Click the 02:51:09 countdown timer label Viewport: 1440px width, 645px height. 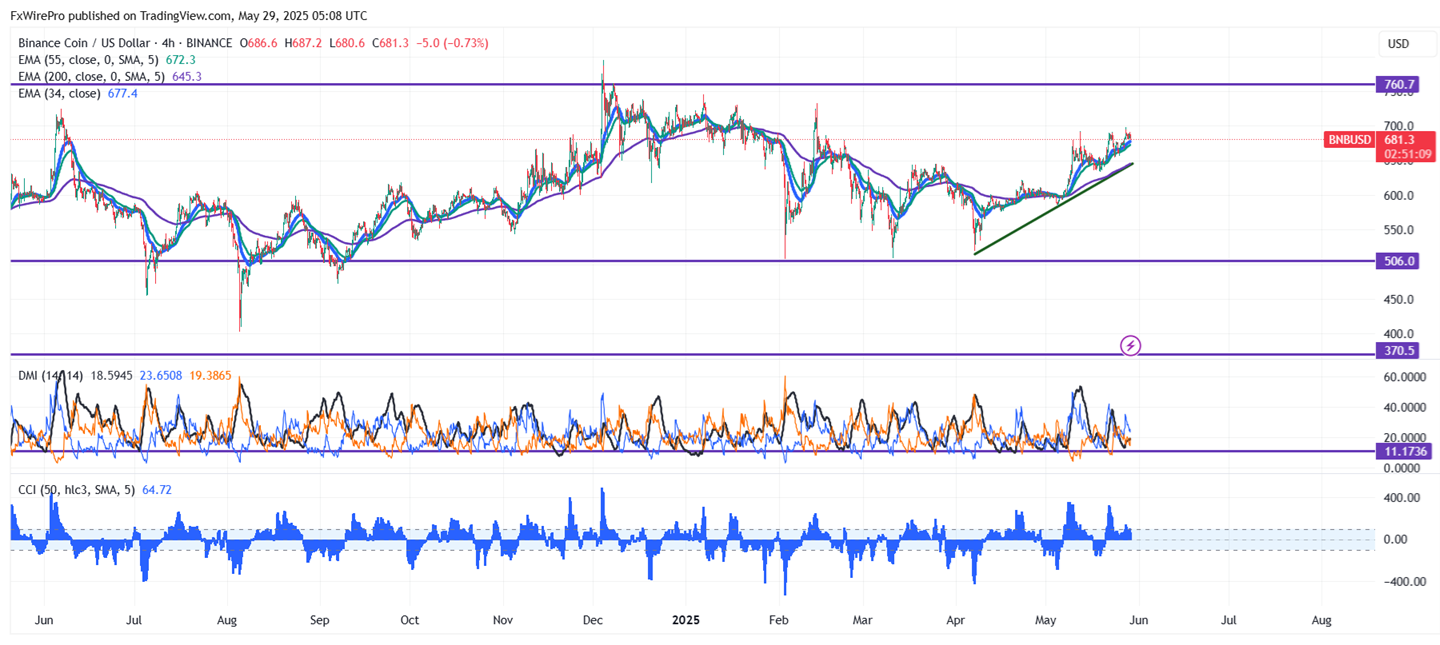point(1407,154)
